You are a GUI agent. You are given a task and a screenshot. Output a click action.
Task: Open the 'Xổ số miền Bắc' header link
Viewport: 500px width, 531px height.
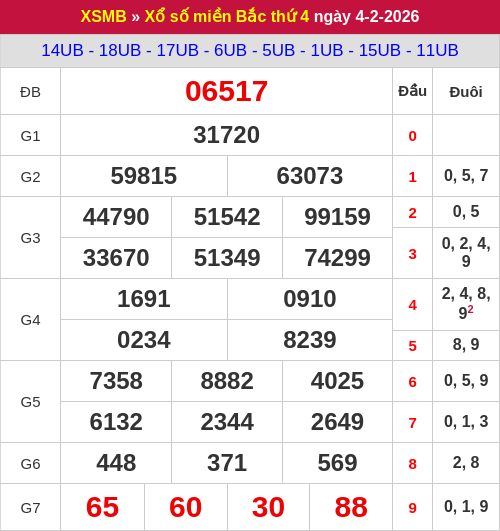[x=205, y=16]
